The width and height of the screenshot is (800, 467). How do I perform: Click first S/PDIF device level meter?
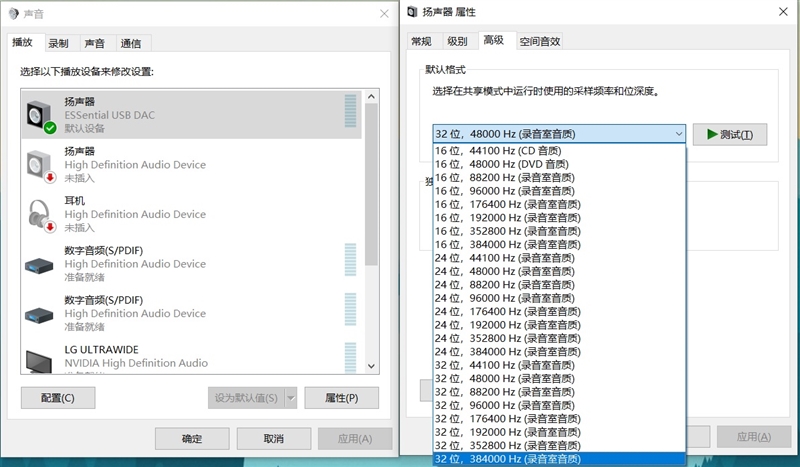click(x=351, y=259)
